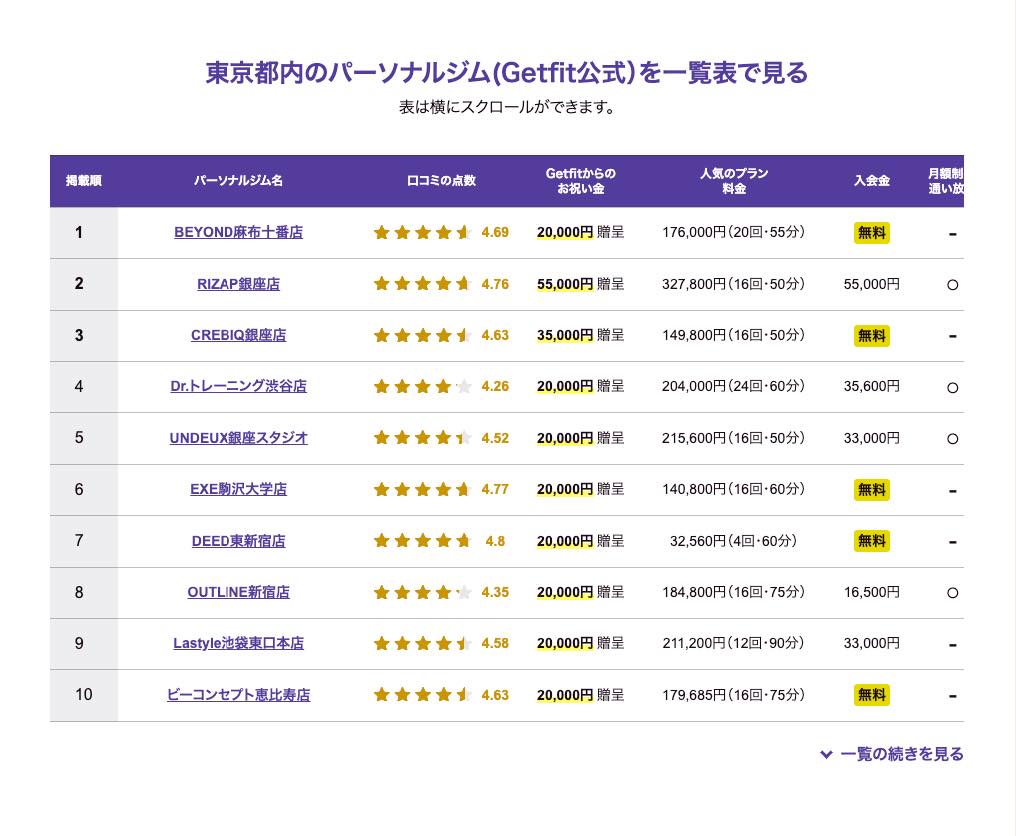Click the 33,000円 fee in UNDEUX銀座スタジオ row

point(872,438)
